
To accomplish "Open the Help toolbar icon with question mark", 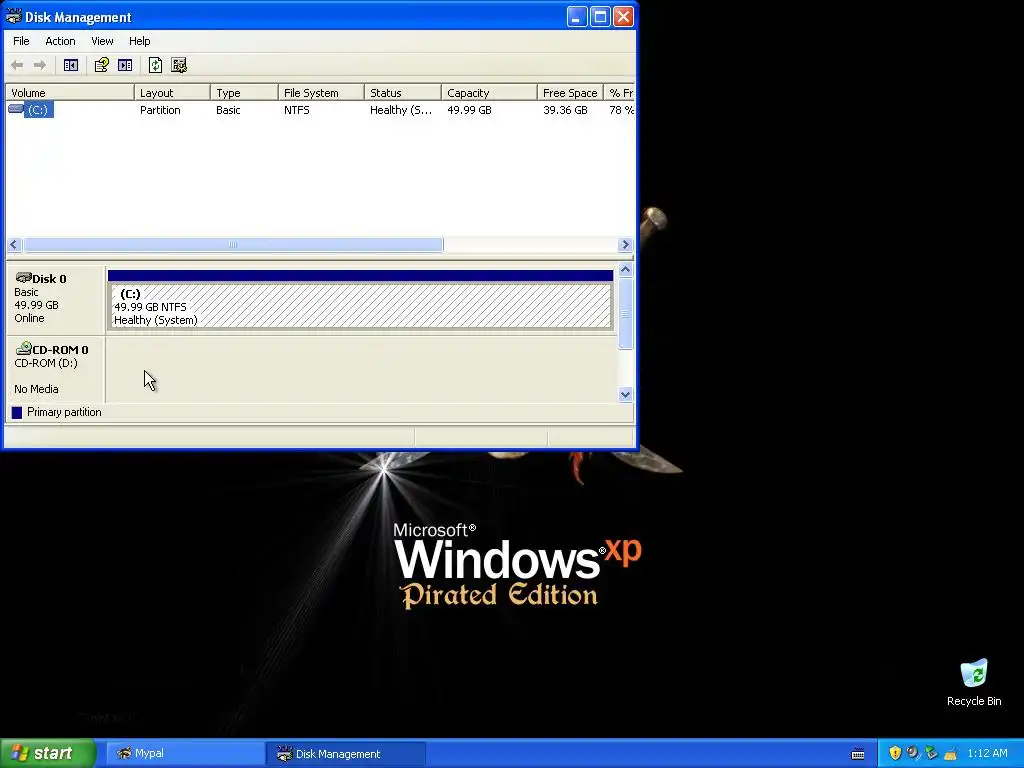I will tap(101, 65).
